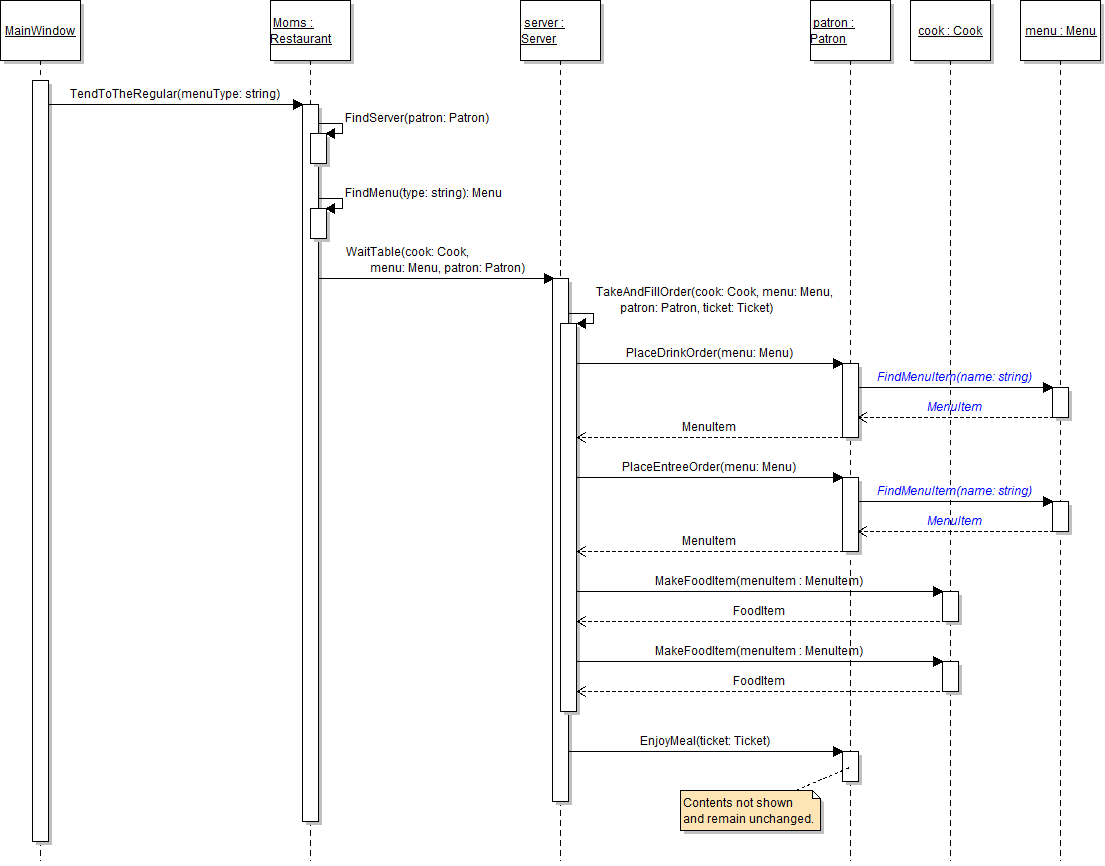Select the bottom FoodItem return label
Screen dimensions: 1105x866
[758, 681]
